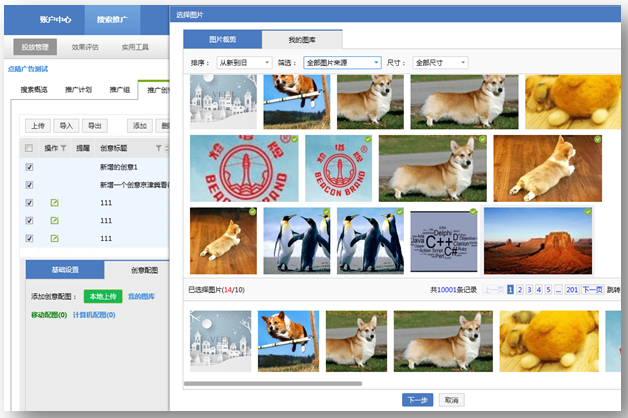Open the 从新到旧 sort order dropdown
The width and height of the screenshot is (628, 418).
tap(244, 62)
